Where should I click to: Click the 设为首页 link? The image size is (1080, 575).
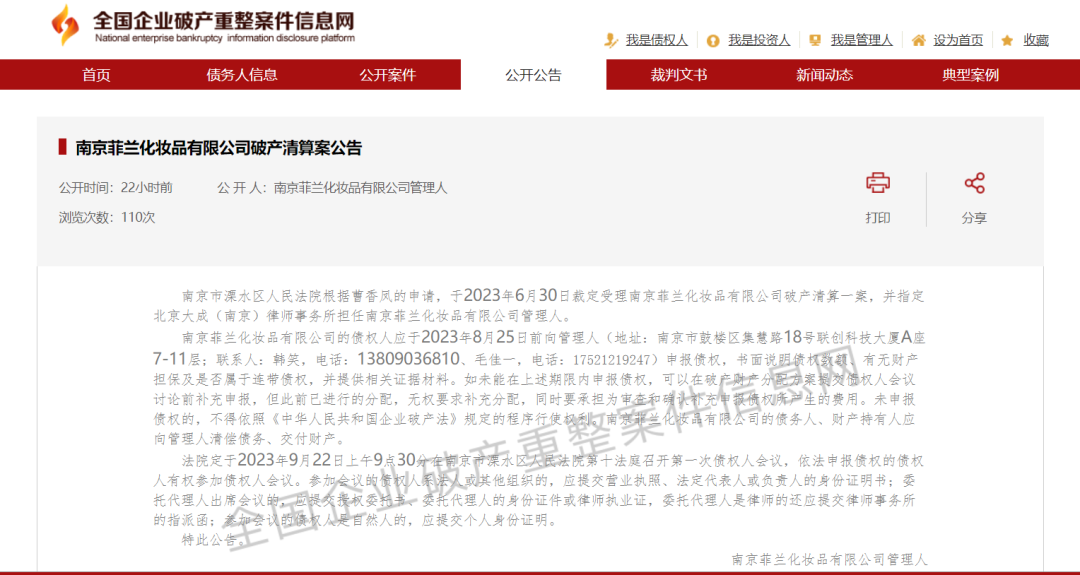[x=958, y=40]
